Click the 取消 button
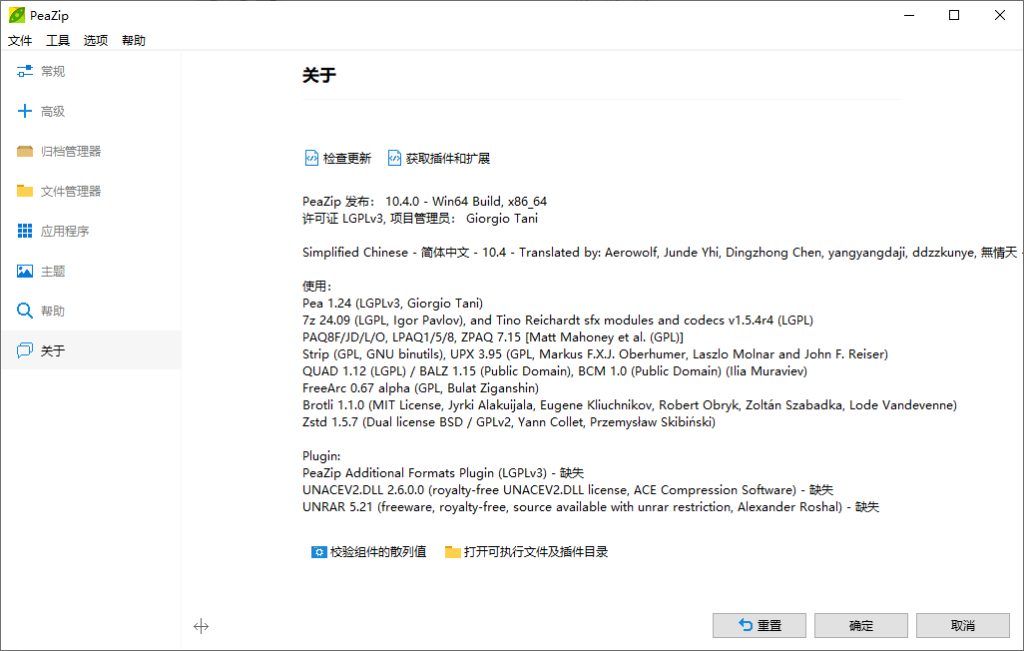 [963, 626]
